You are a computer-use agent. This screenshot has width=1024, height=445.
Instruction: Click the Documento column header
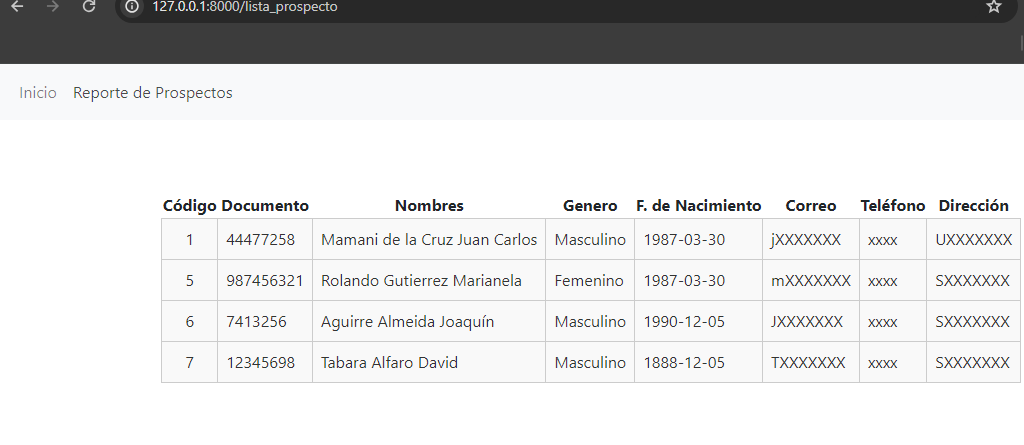point(264,206)
